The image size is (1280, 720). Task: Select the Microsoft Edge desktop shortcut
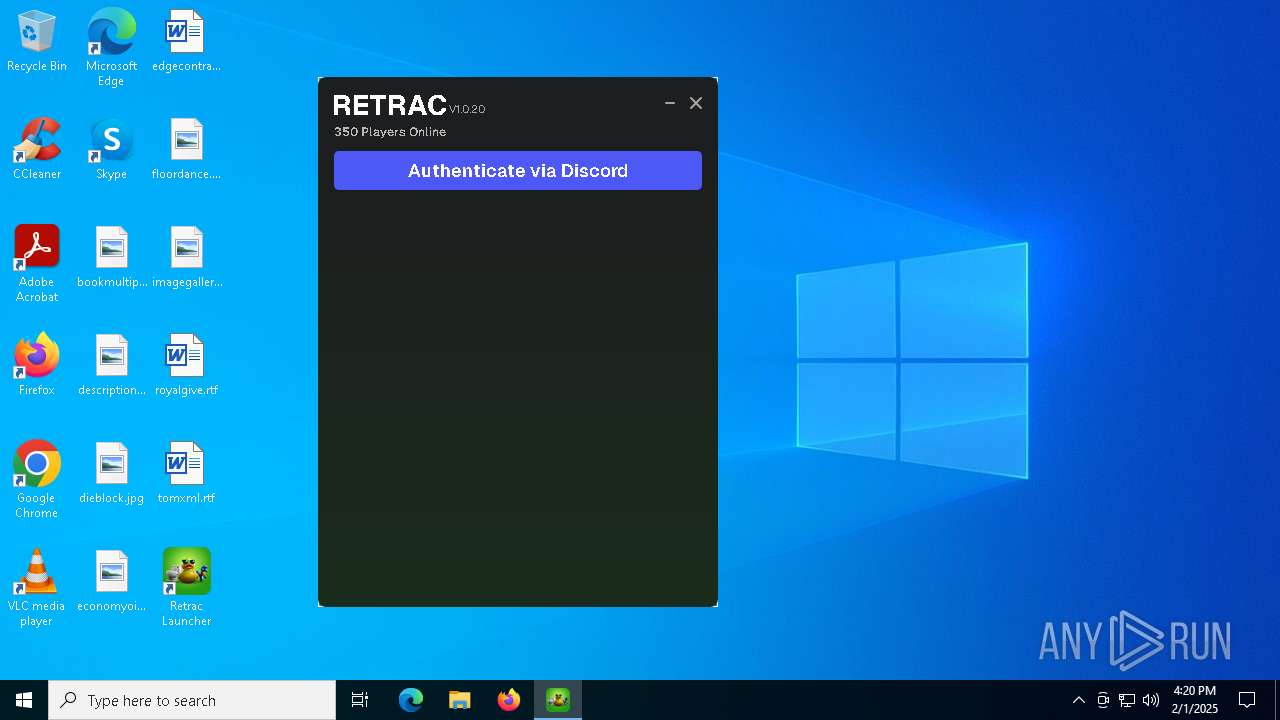click(x=111, y=47)
